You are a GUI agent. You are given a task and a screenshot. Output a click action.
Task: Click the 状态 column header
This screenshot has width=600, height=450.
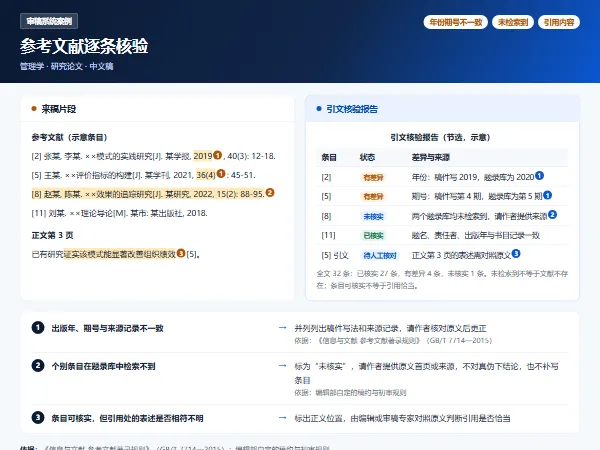click(x=367, y=157)
